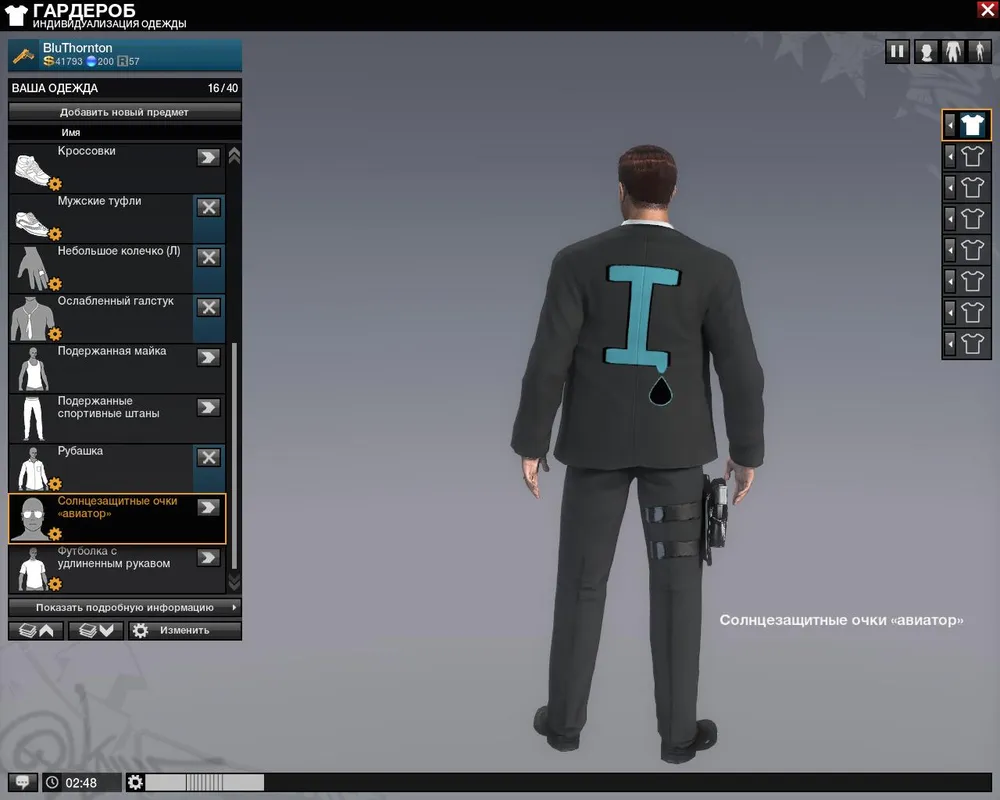Jump clothing list down with double chevron
1000x800 pixels.
coord(234,581)
